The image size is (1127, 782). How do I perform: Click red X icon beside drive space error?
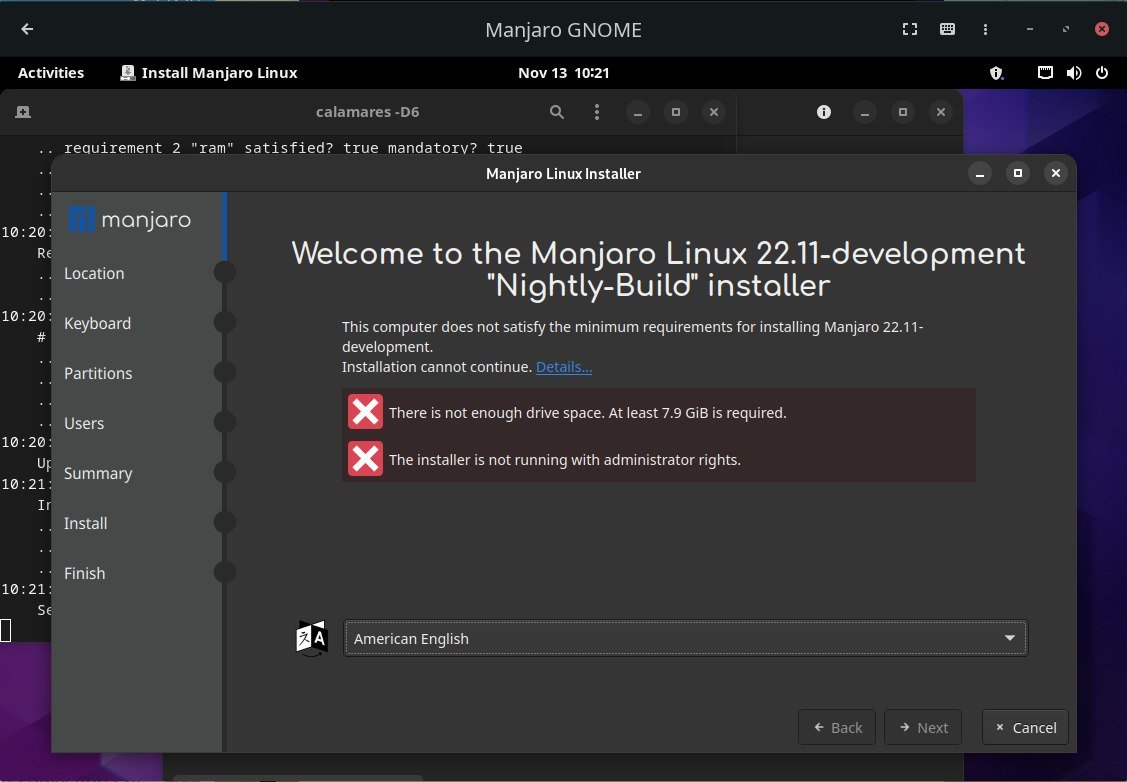click(365, 412)
